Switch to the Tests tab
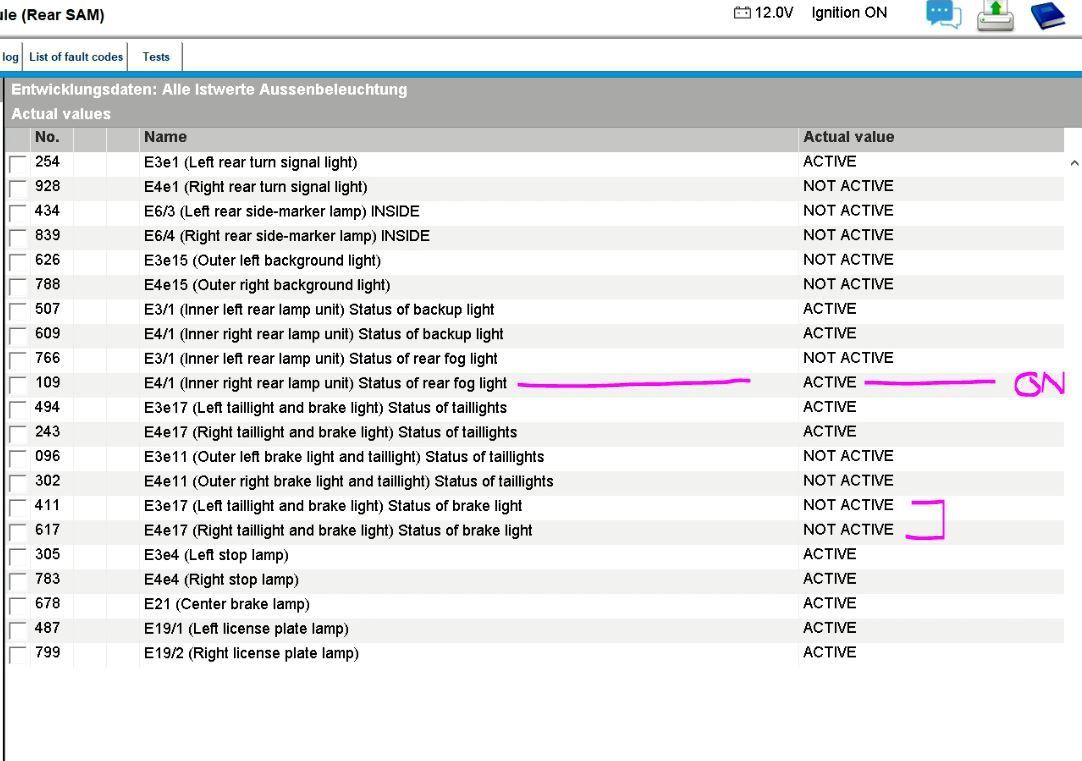Viewport: 1082px width, 761px height. pos(156,57)
